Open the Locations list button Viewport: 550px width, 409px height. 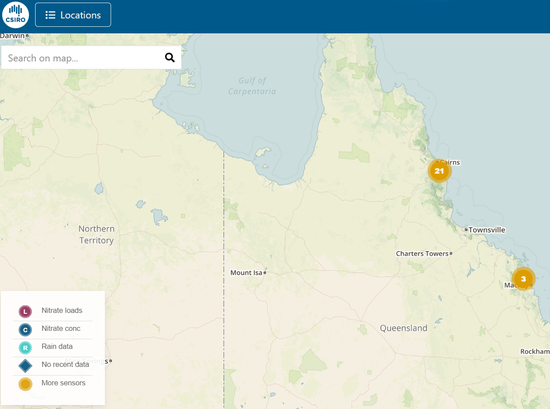tap(73, 15)
